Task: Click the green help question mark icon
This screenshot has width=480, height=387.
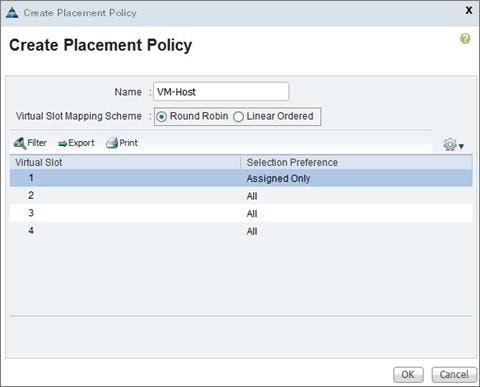Action: pyautogui.click(x=465, y=39)
